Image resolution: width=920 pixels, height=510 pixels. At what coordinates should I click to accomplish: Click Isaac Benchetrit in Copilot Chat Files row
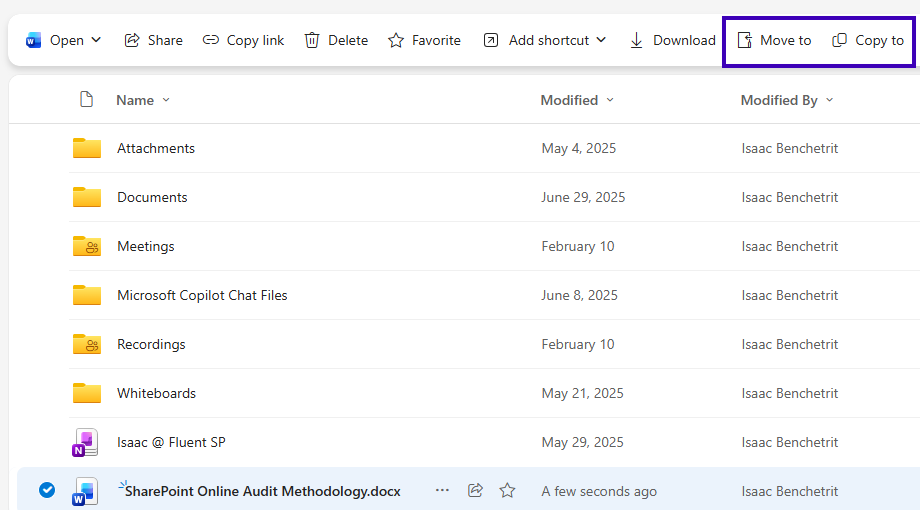click(790, 295)
